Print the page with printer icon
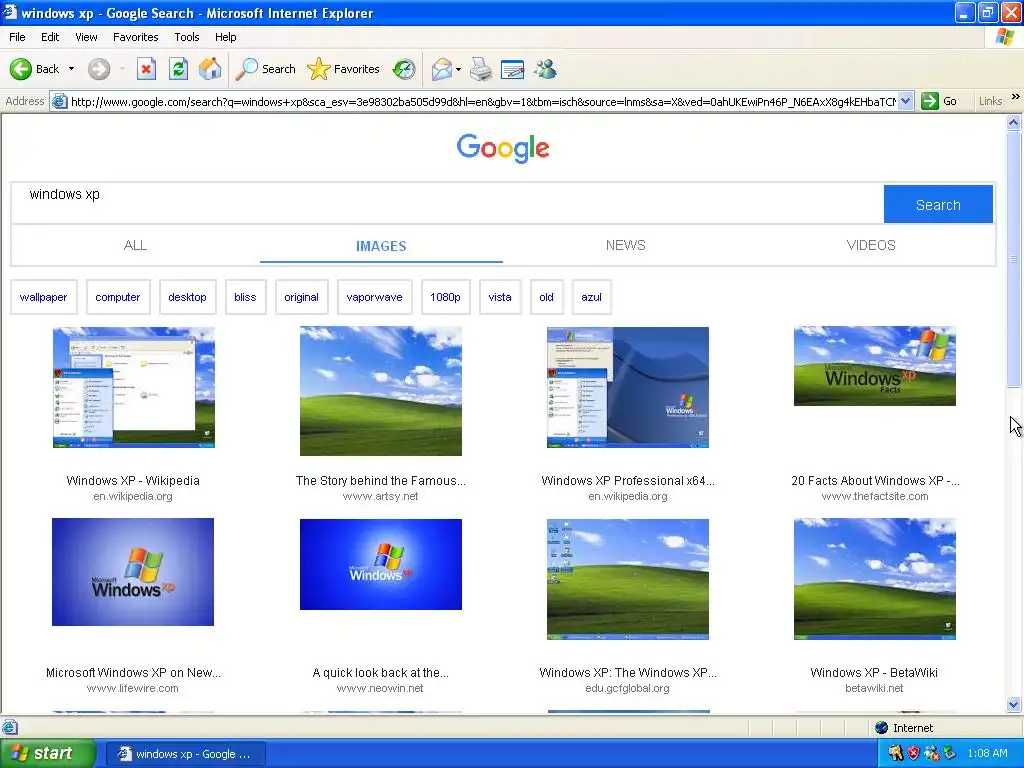Viewport: 1024px width, 768px height. click(481, 69)
